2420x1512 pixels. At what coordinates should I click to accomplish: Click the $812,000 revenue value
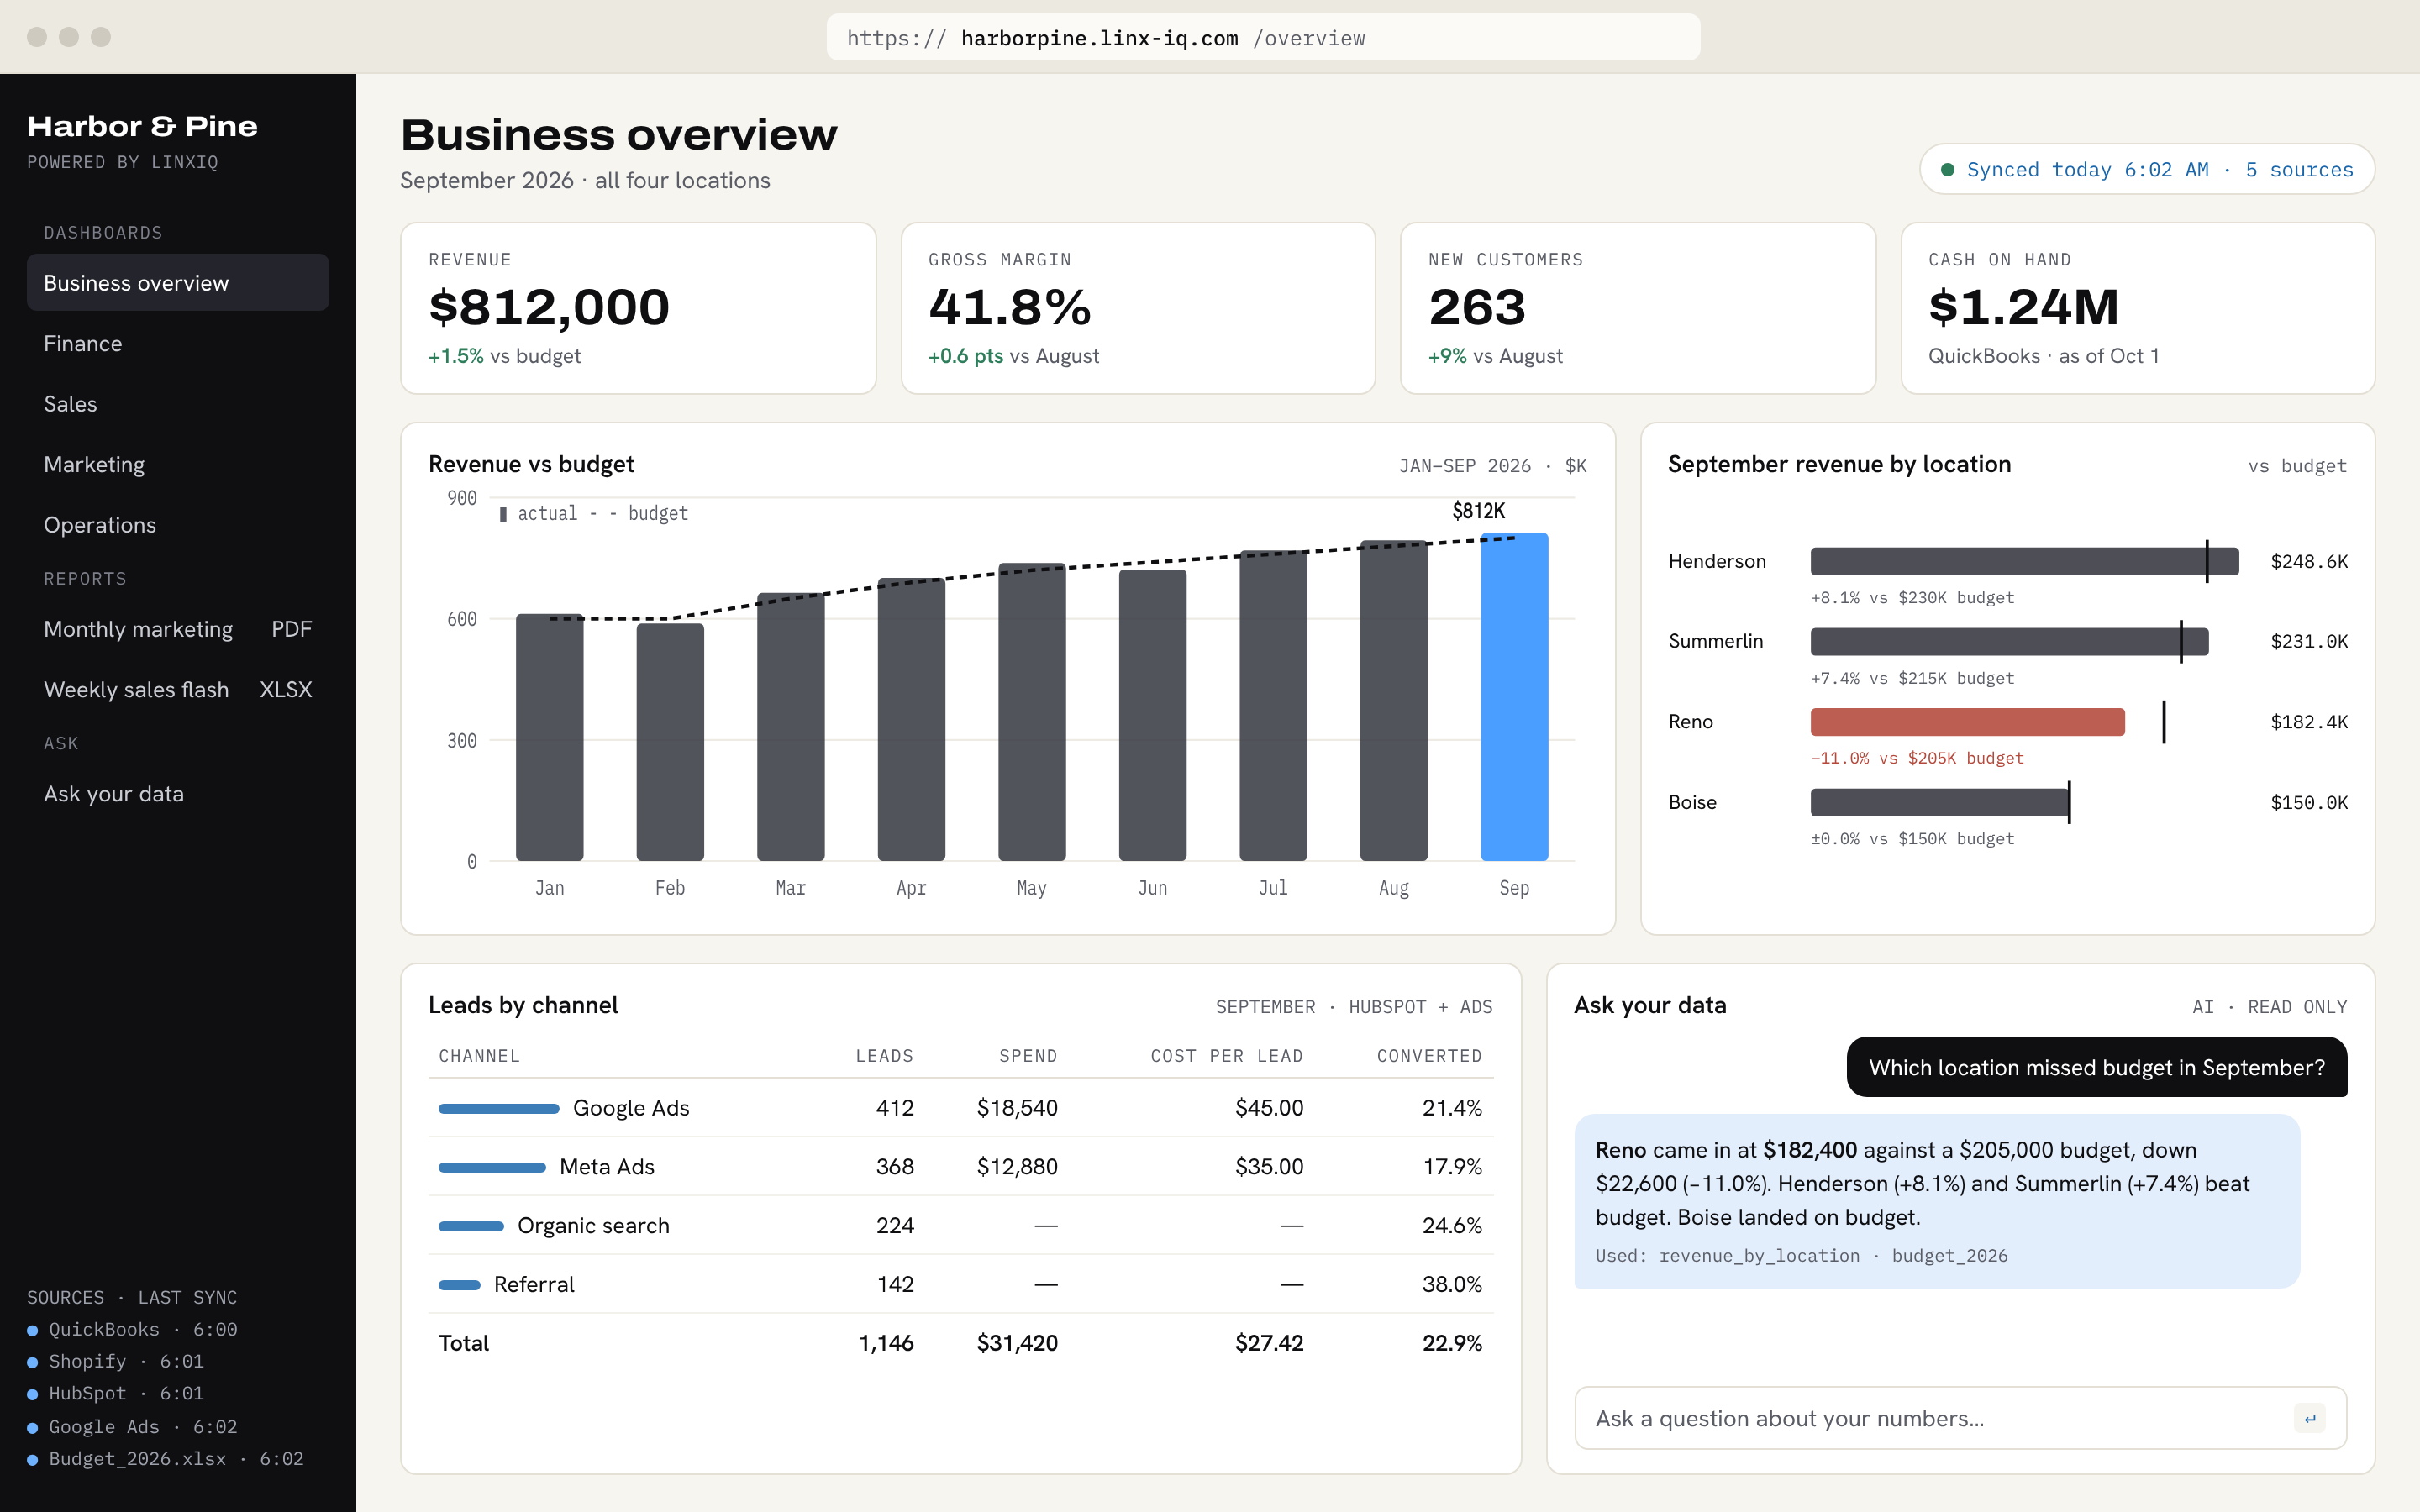[549, 307]
